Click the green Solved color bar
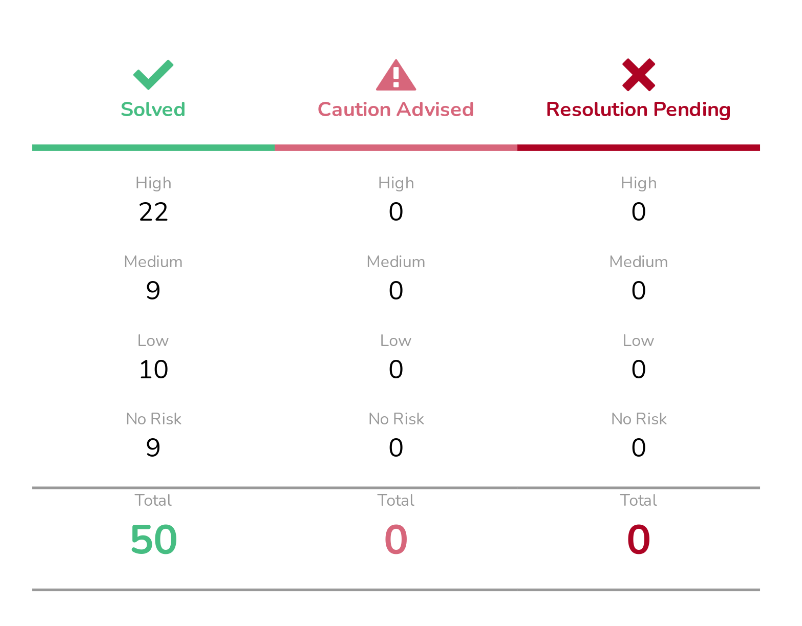Viewport: 802px width, 626px height. (x=153, y=148)
